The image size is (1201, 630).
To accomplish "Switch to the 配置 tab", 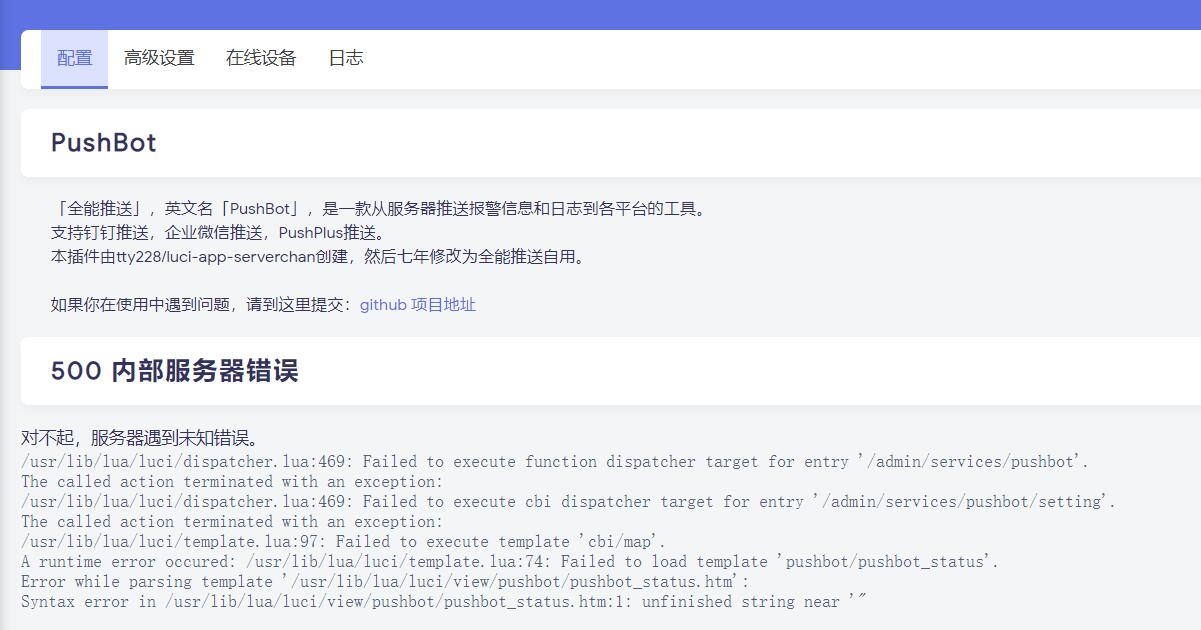I will pyautogui.click(x=74, y=58).
